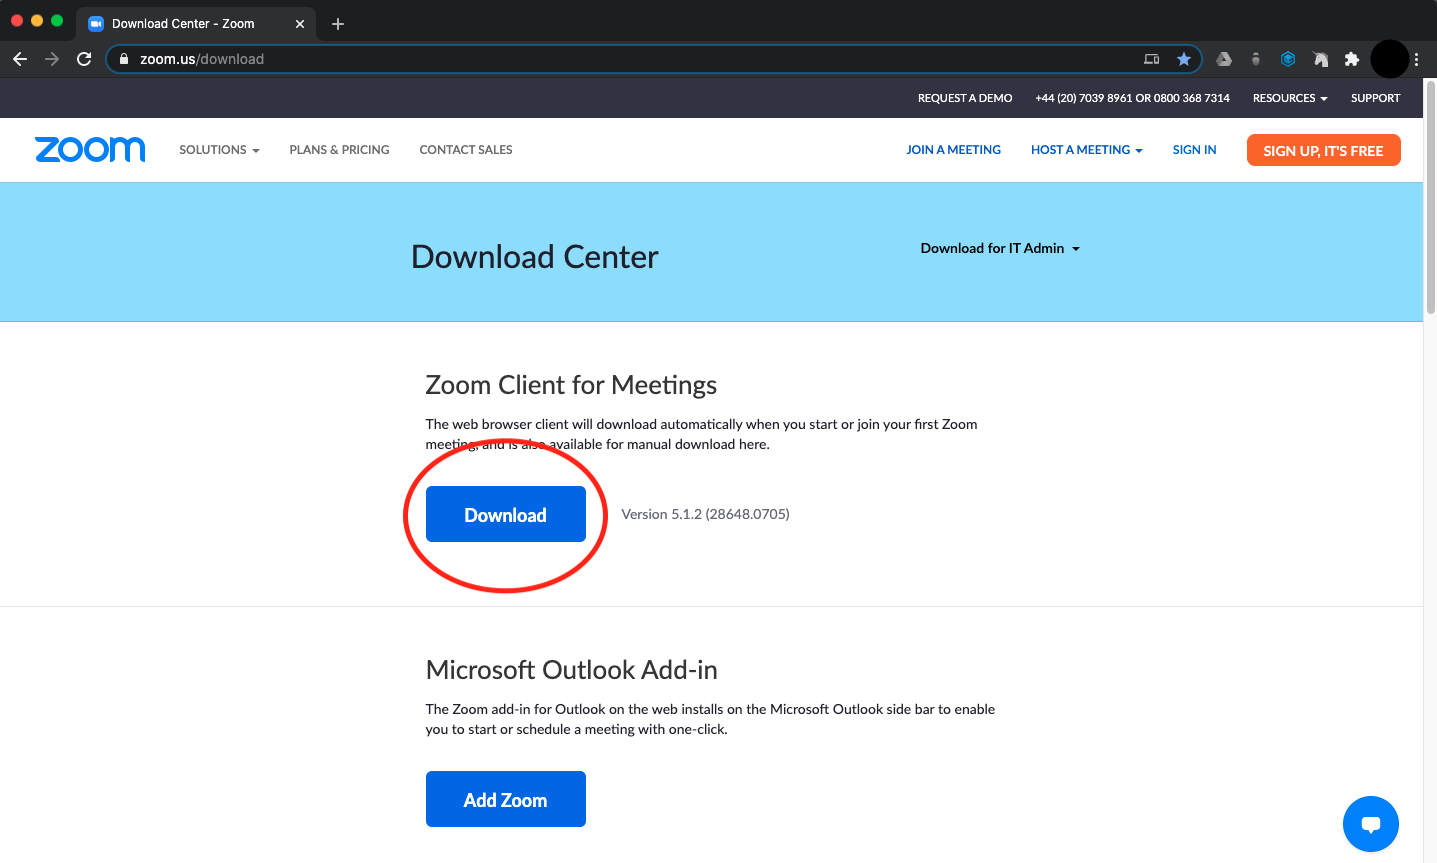Click the browser forward arrow
Viewport: 1437px width, 863px height.
[52, 59]
